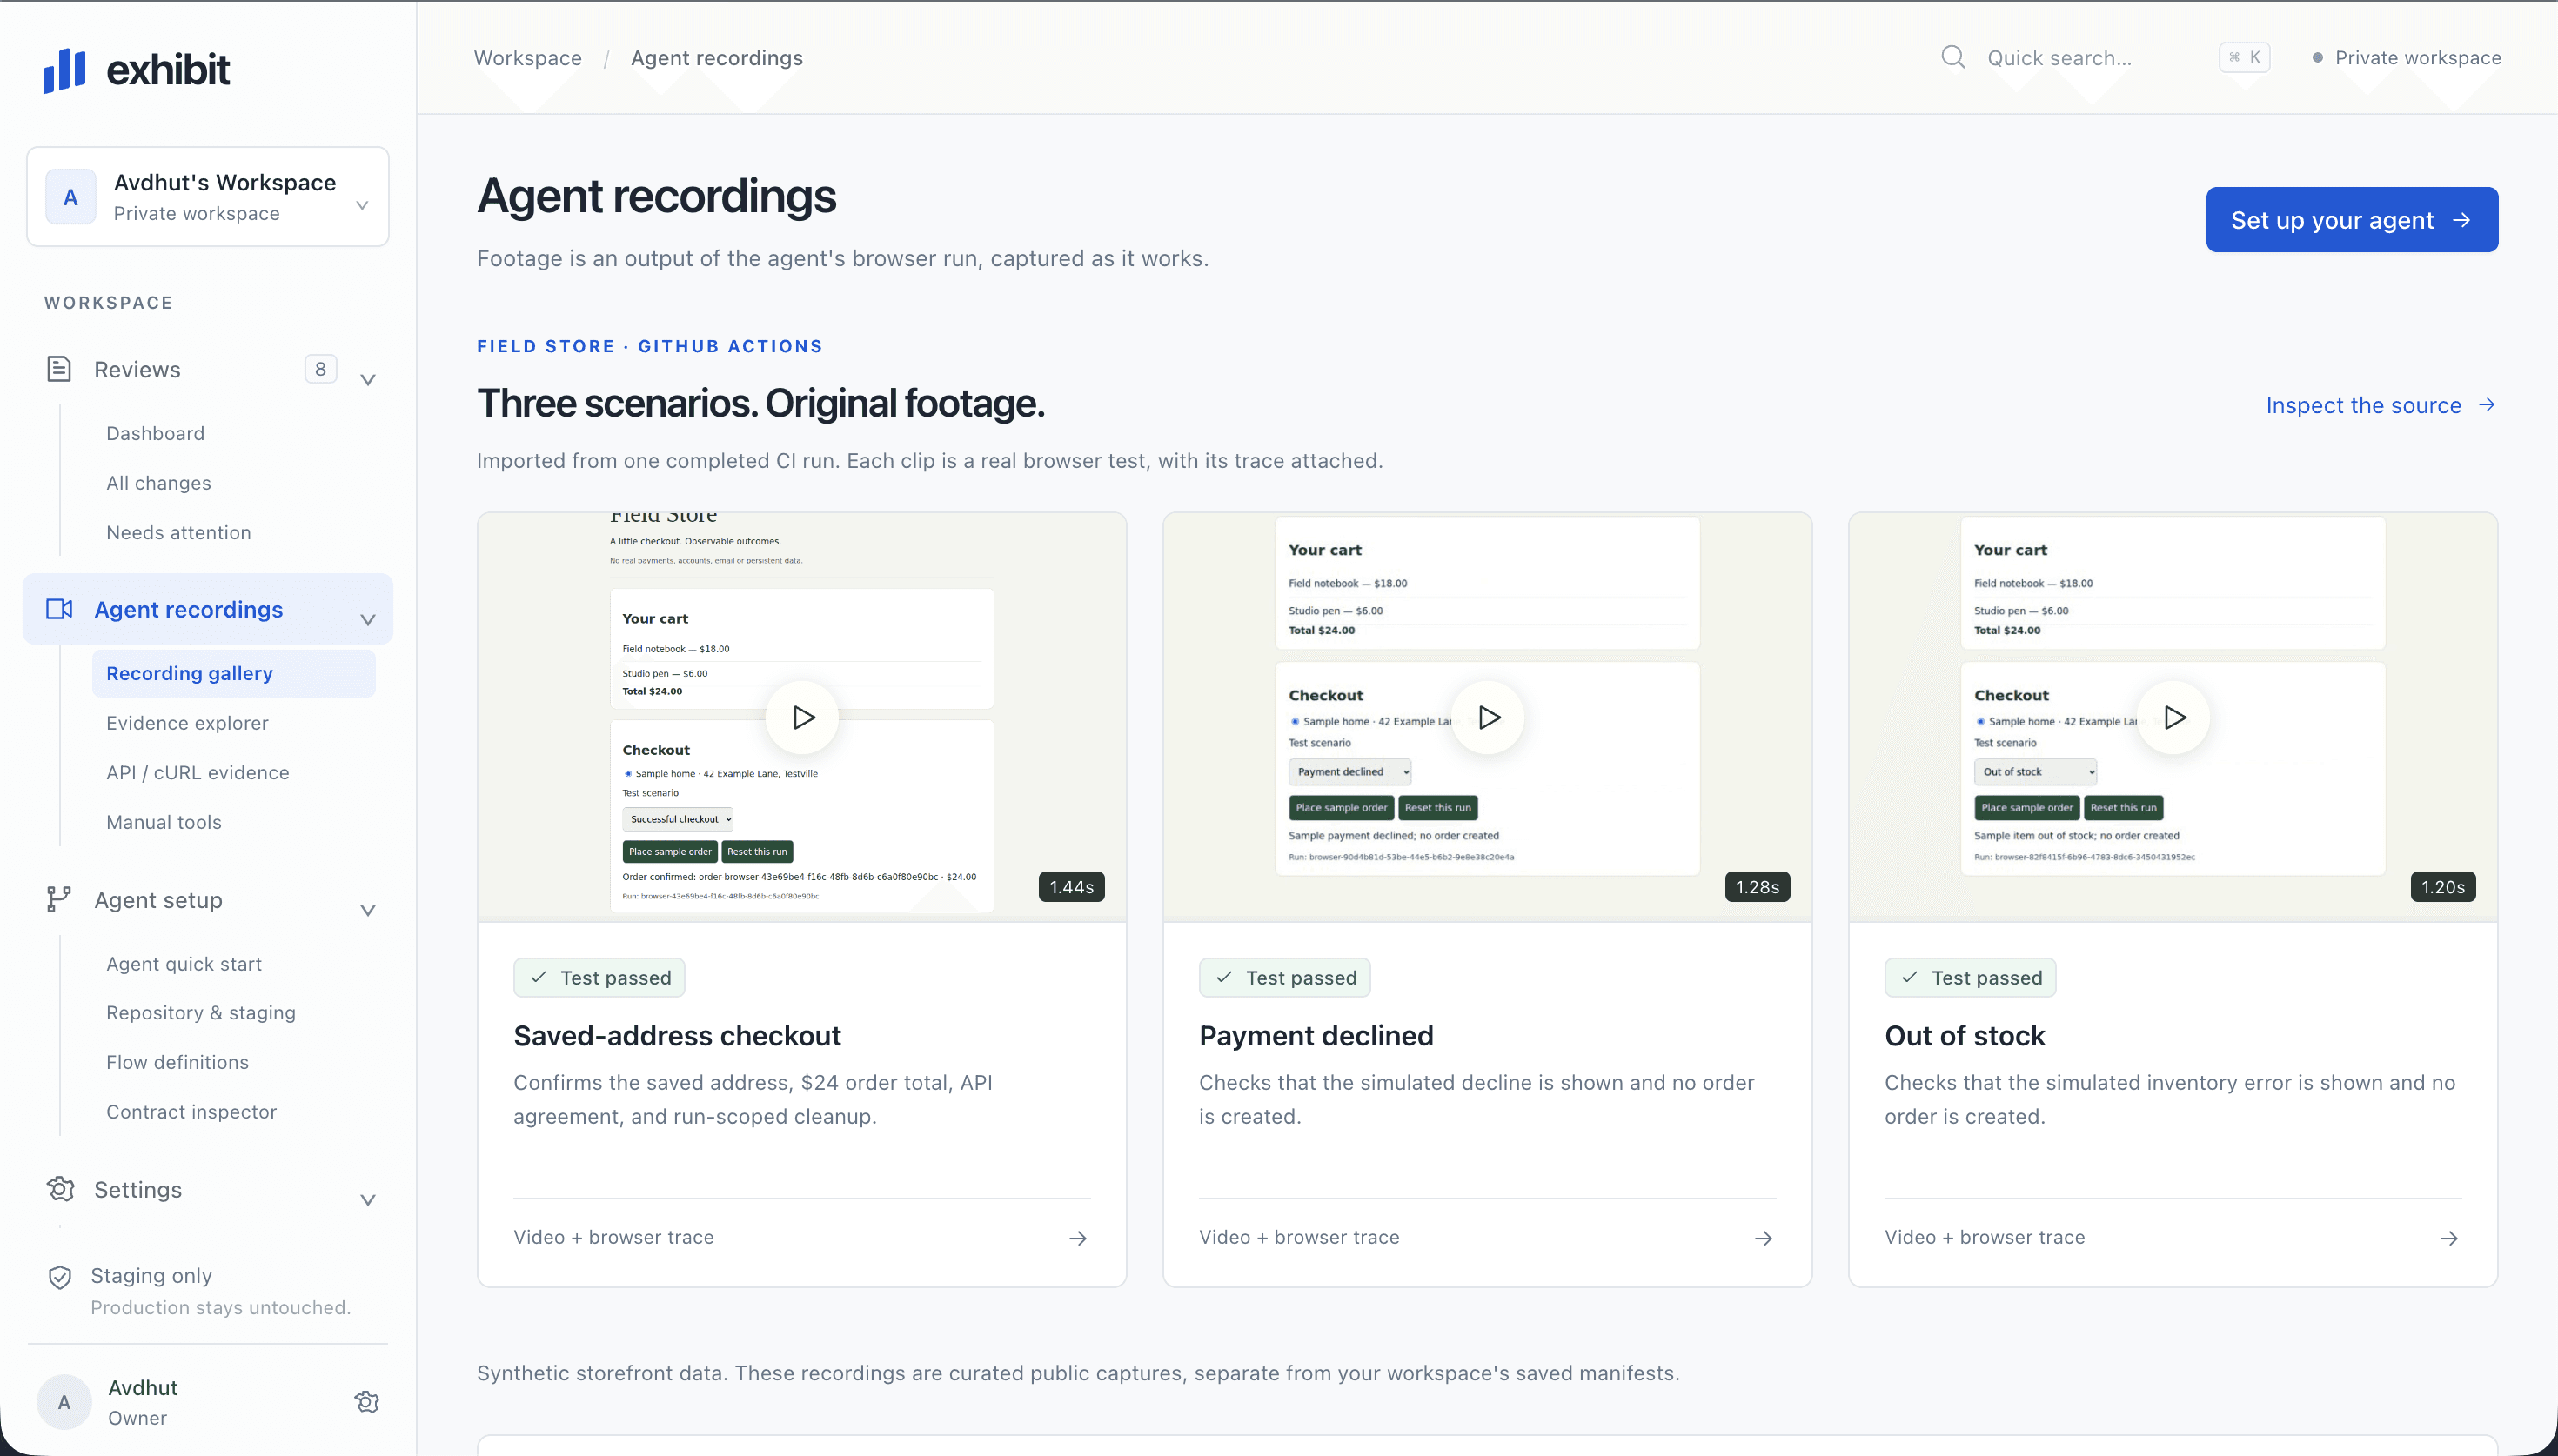2558x1456 pixels.
Task: Click arrow on Payment declined trace row
Action: tap(1764, 1238)
